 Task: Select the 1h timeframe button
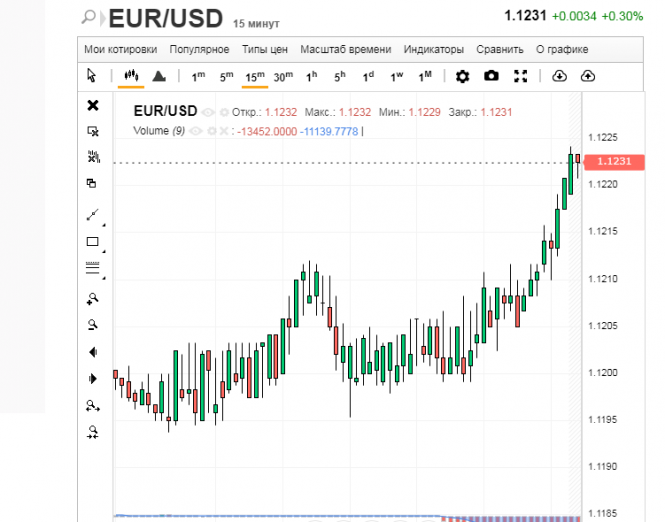coord(311,77)
